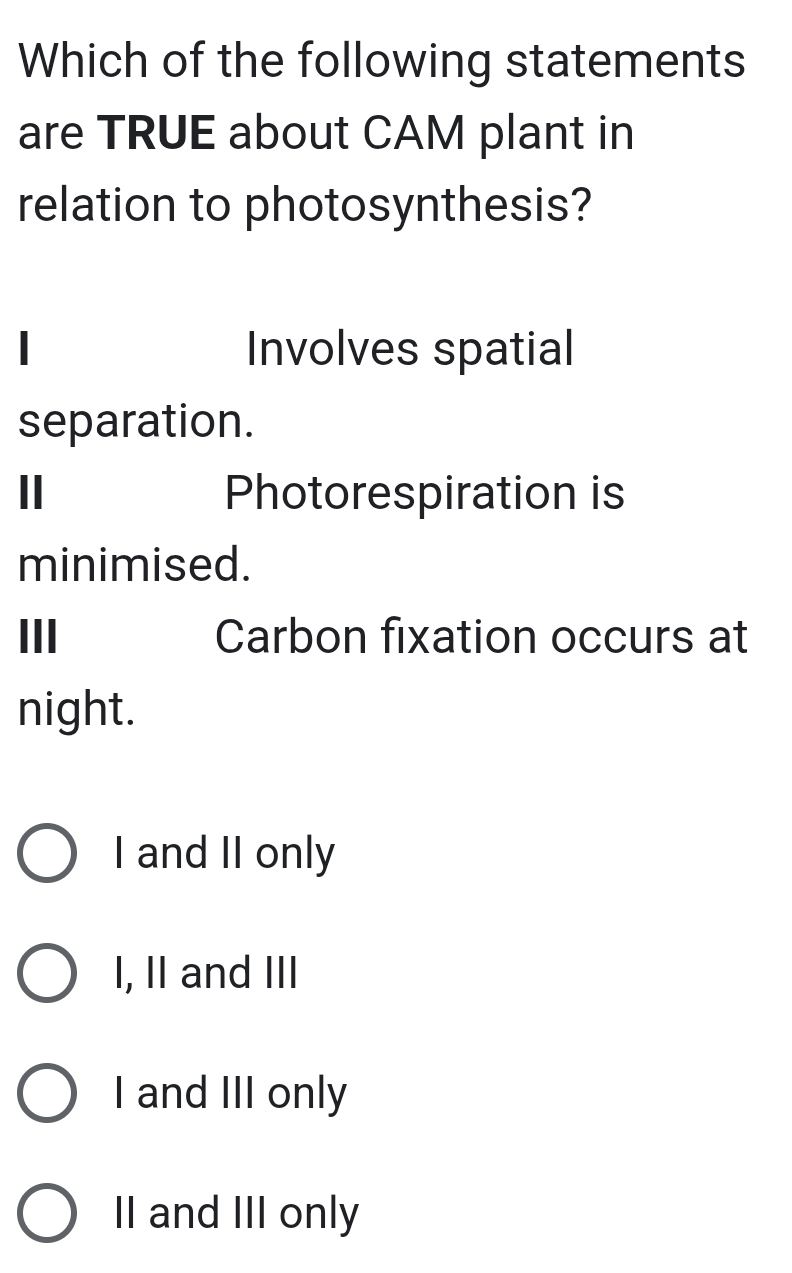Click the Roman numeral "II" marker
The width and height of the screenshot is (792, 1273).
click(x=29, y=494)
